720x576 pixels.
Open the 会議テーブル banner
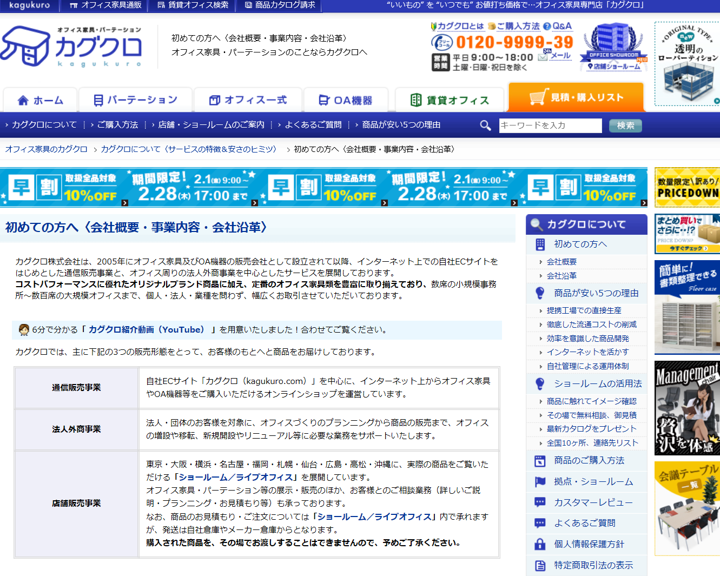[x=687, y=508]
